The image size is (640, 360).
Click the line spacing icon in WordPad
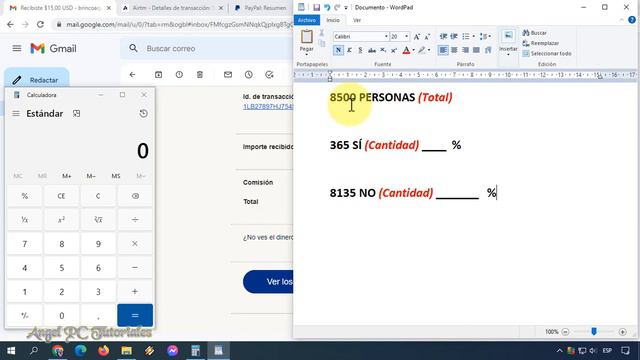pyautogui.click(x=483, y=37)
